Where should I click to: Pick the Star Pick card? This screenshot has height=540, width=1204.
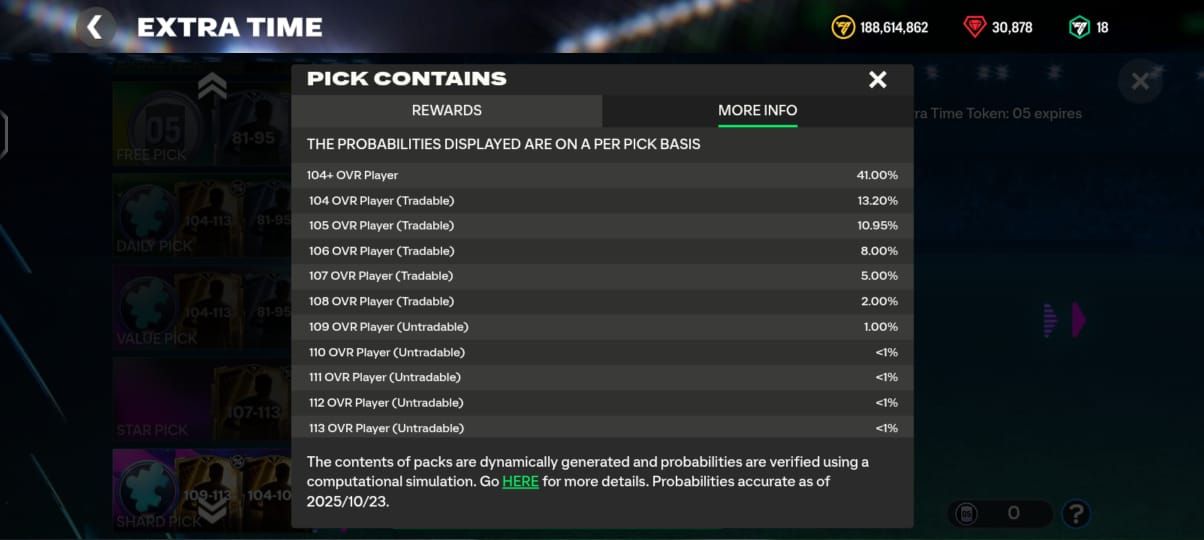[x=200, y=400]
